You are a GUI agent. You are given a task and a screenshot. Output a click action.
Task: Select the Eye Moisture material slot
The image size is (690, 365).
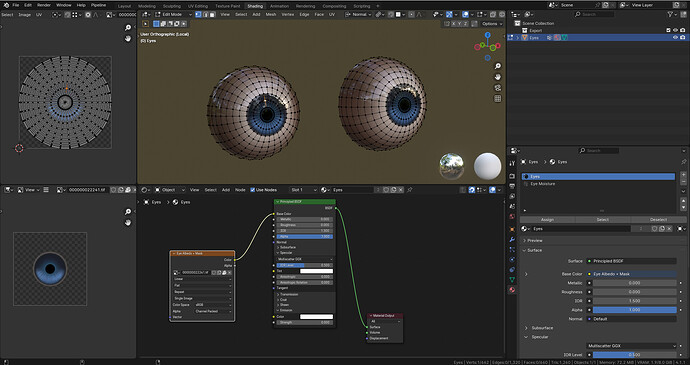(x=598, y=184)
